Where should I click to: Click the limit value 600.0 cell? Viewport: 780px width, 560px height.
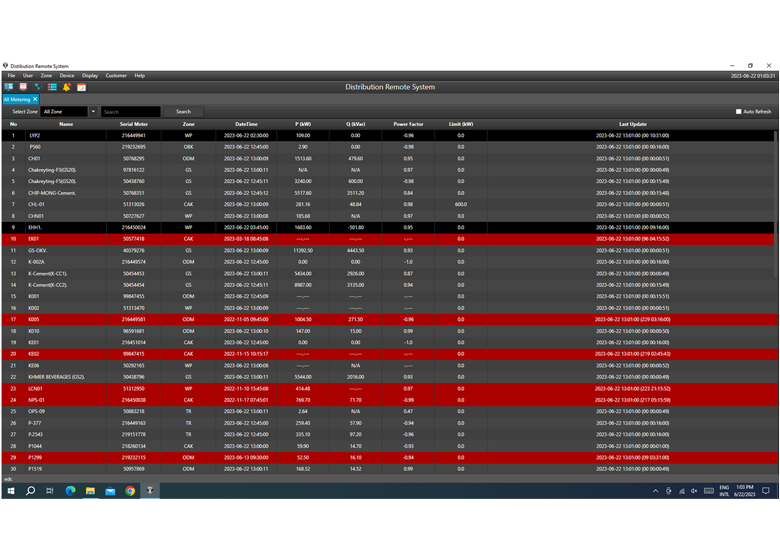(x=461, y=204)
